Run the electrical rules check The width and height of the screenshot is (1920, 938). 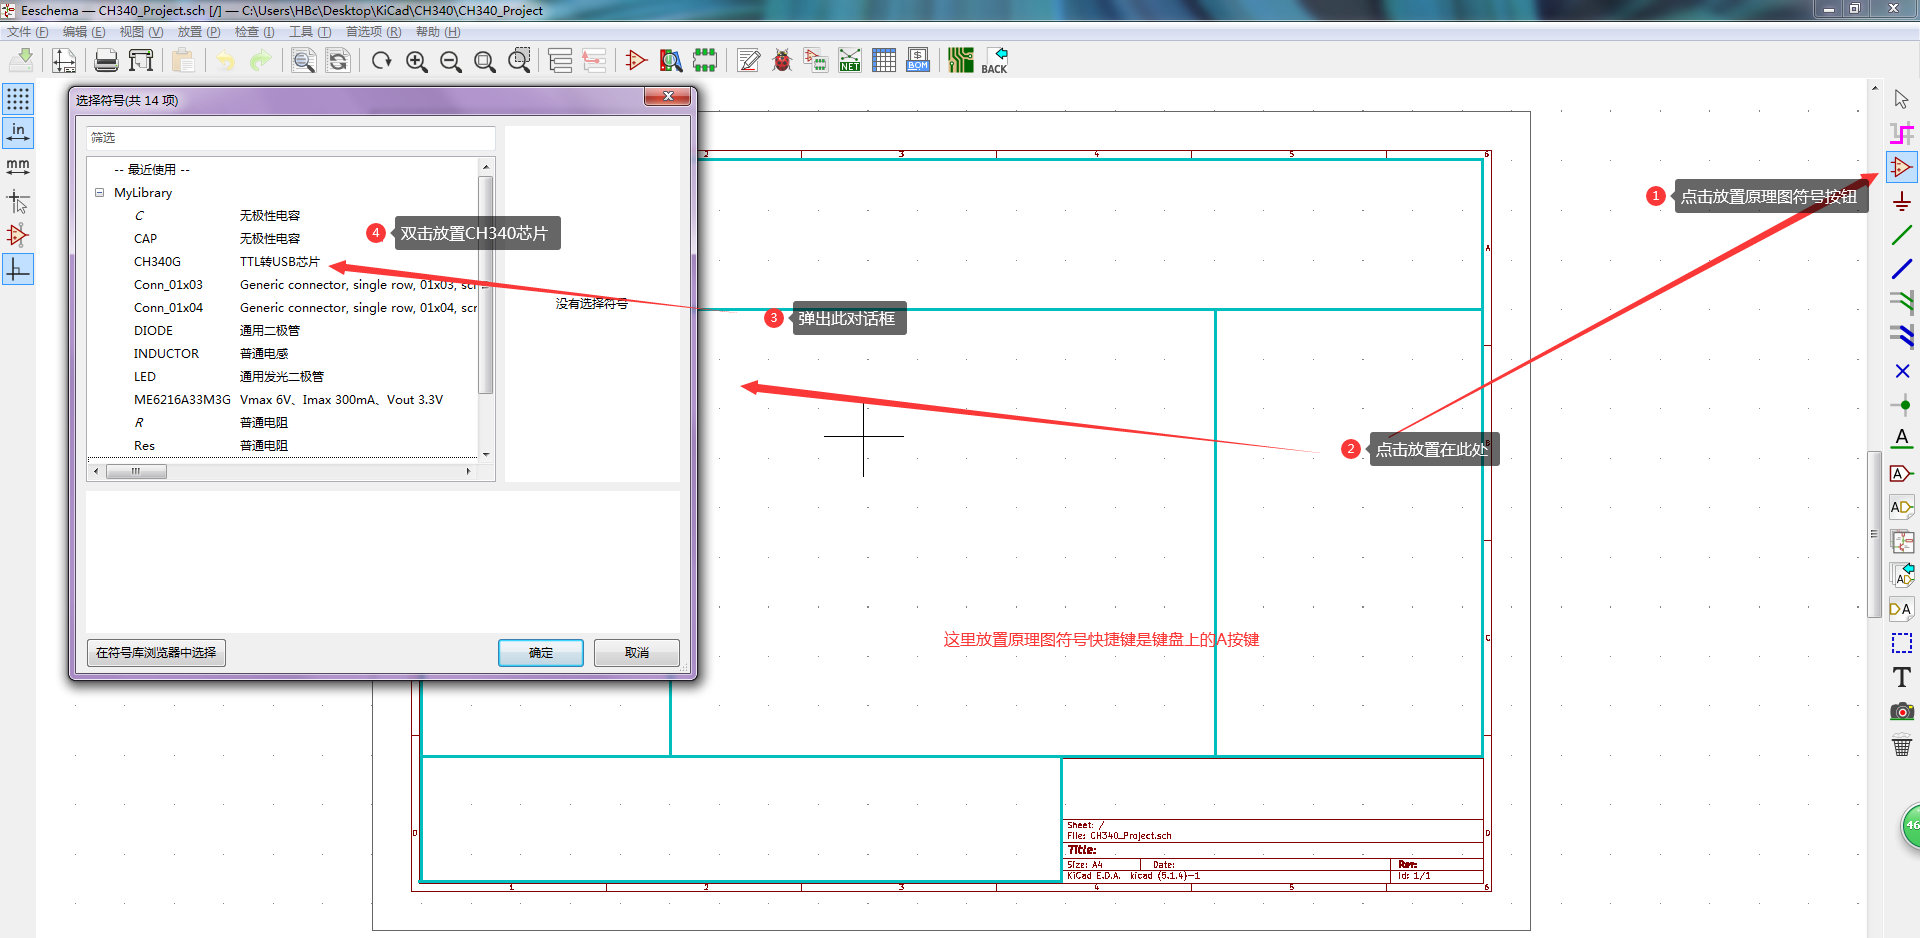[782, 60]
